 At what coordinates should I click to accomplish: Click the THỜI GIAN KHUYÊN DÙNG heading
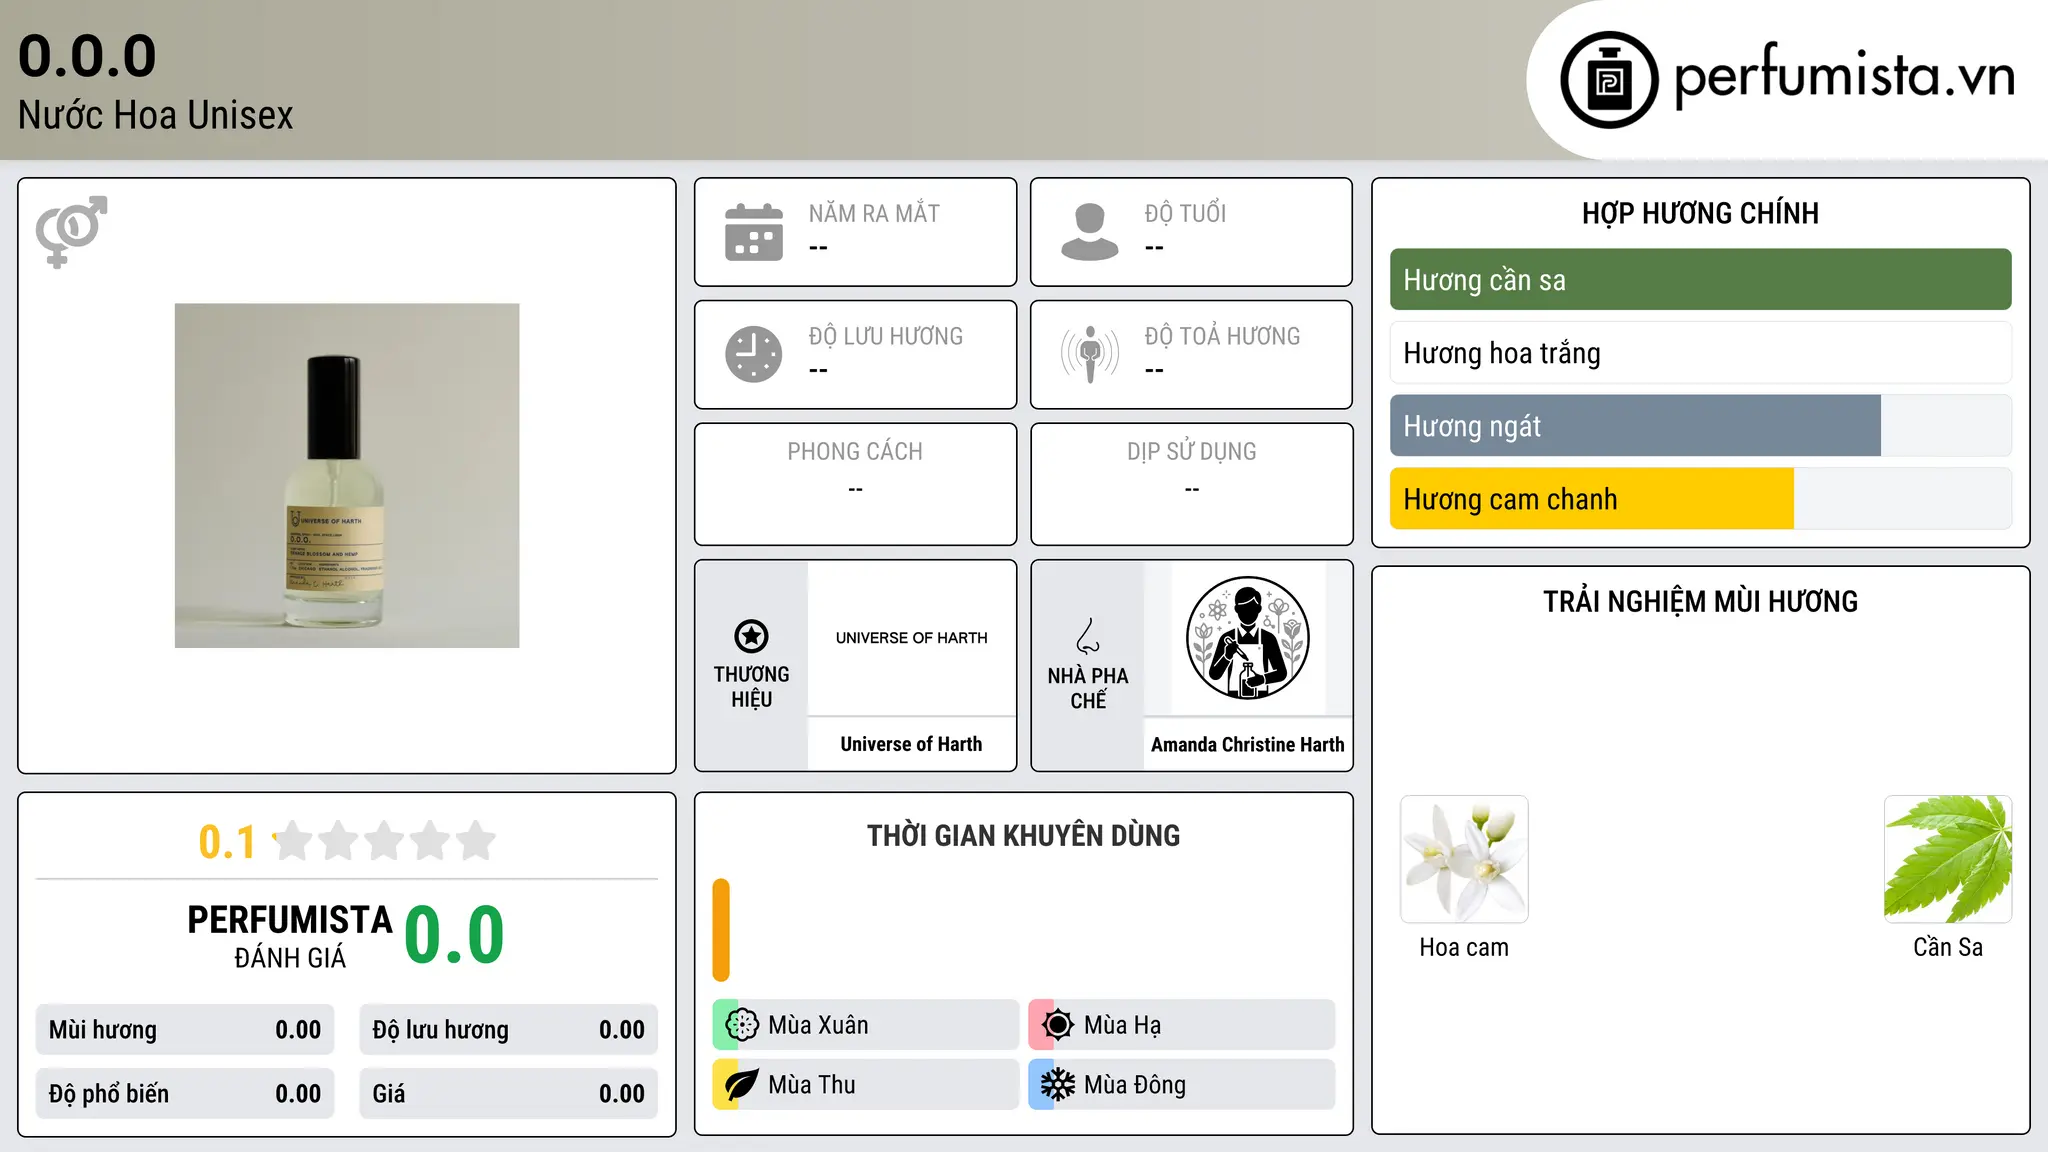click(x=1023, y=835)
